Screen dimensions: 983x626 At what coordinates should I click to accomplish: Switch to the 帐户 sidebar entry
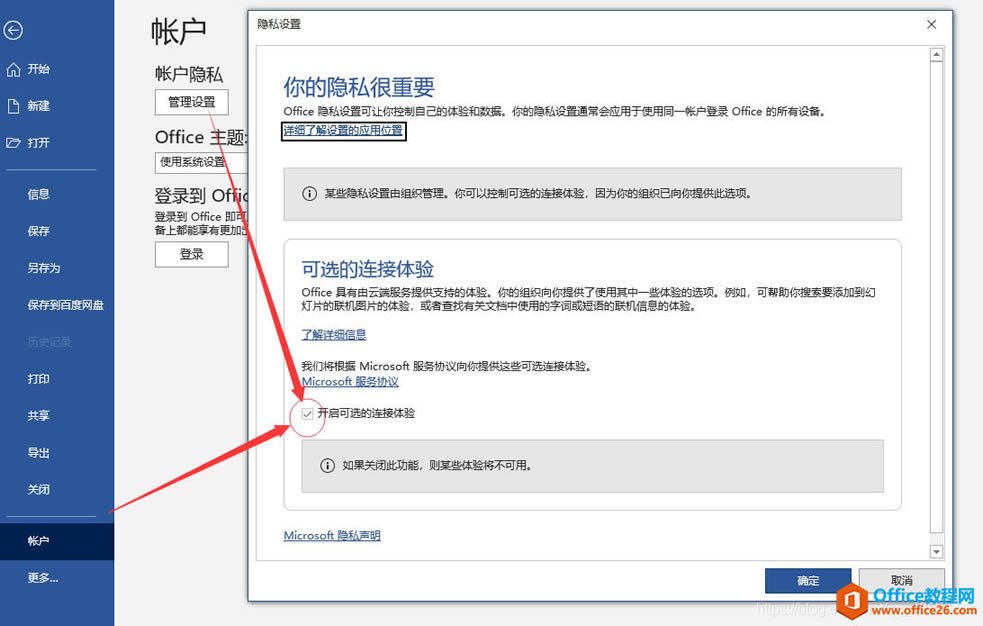(40, 540)
